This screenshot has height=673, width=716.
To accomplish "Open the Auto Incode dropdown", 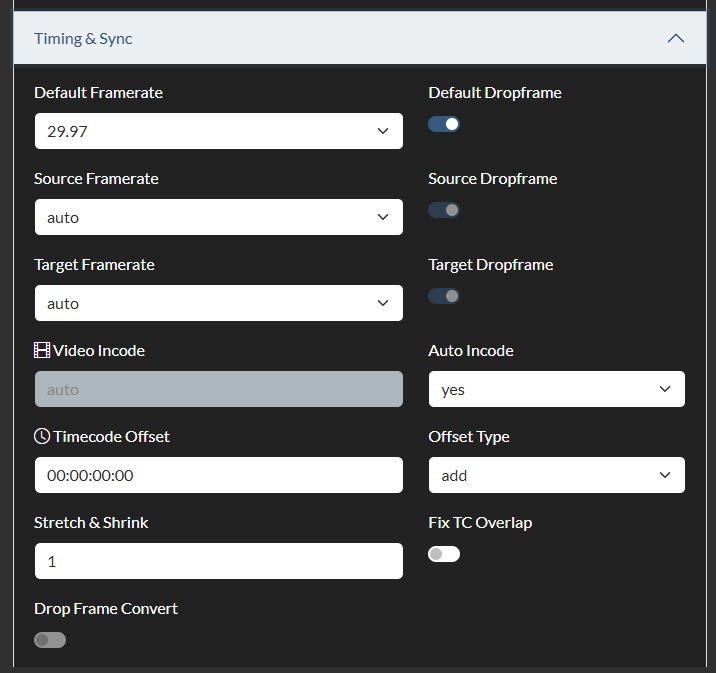I will pyautogui.click(x=557, y=389).
